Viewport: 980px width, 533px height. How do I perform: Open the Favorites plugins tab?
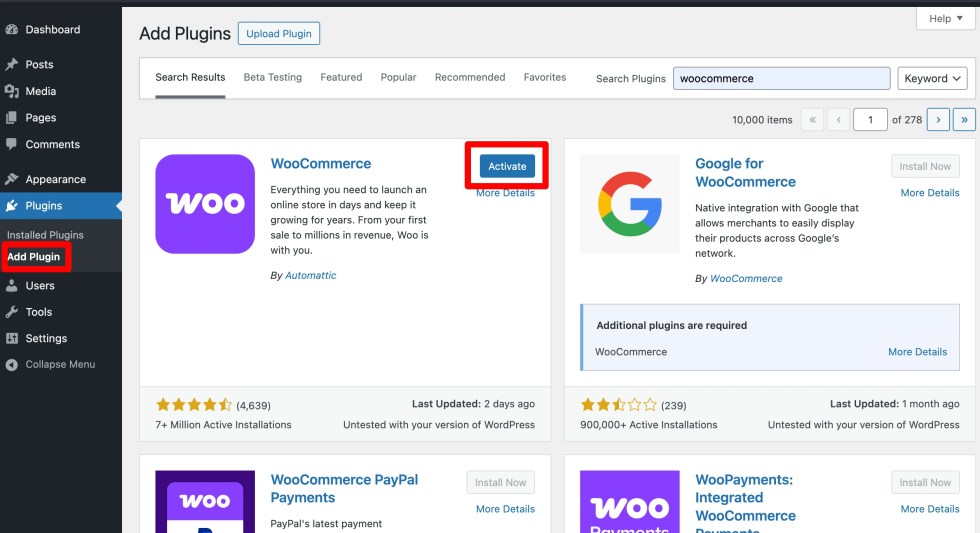tap(545, 77)
